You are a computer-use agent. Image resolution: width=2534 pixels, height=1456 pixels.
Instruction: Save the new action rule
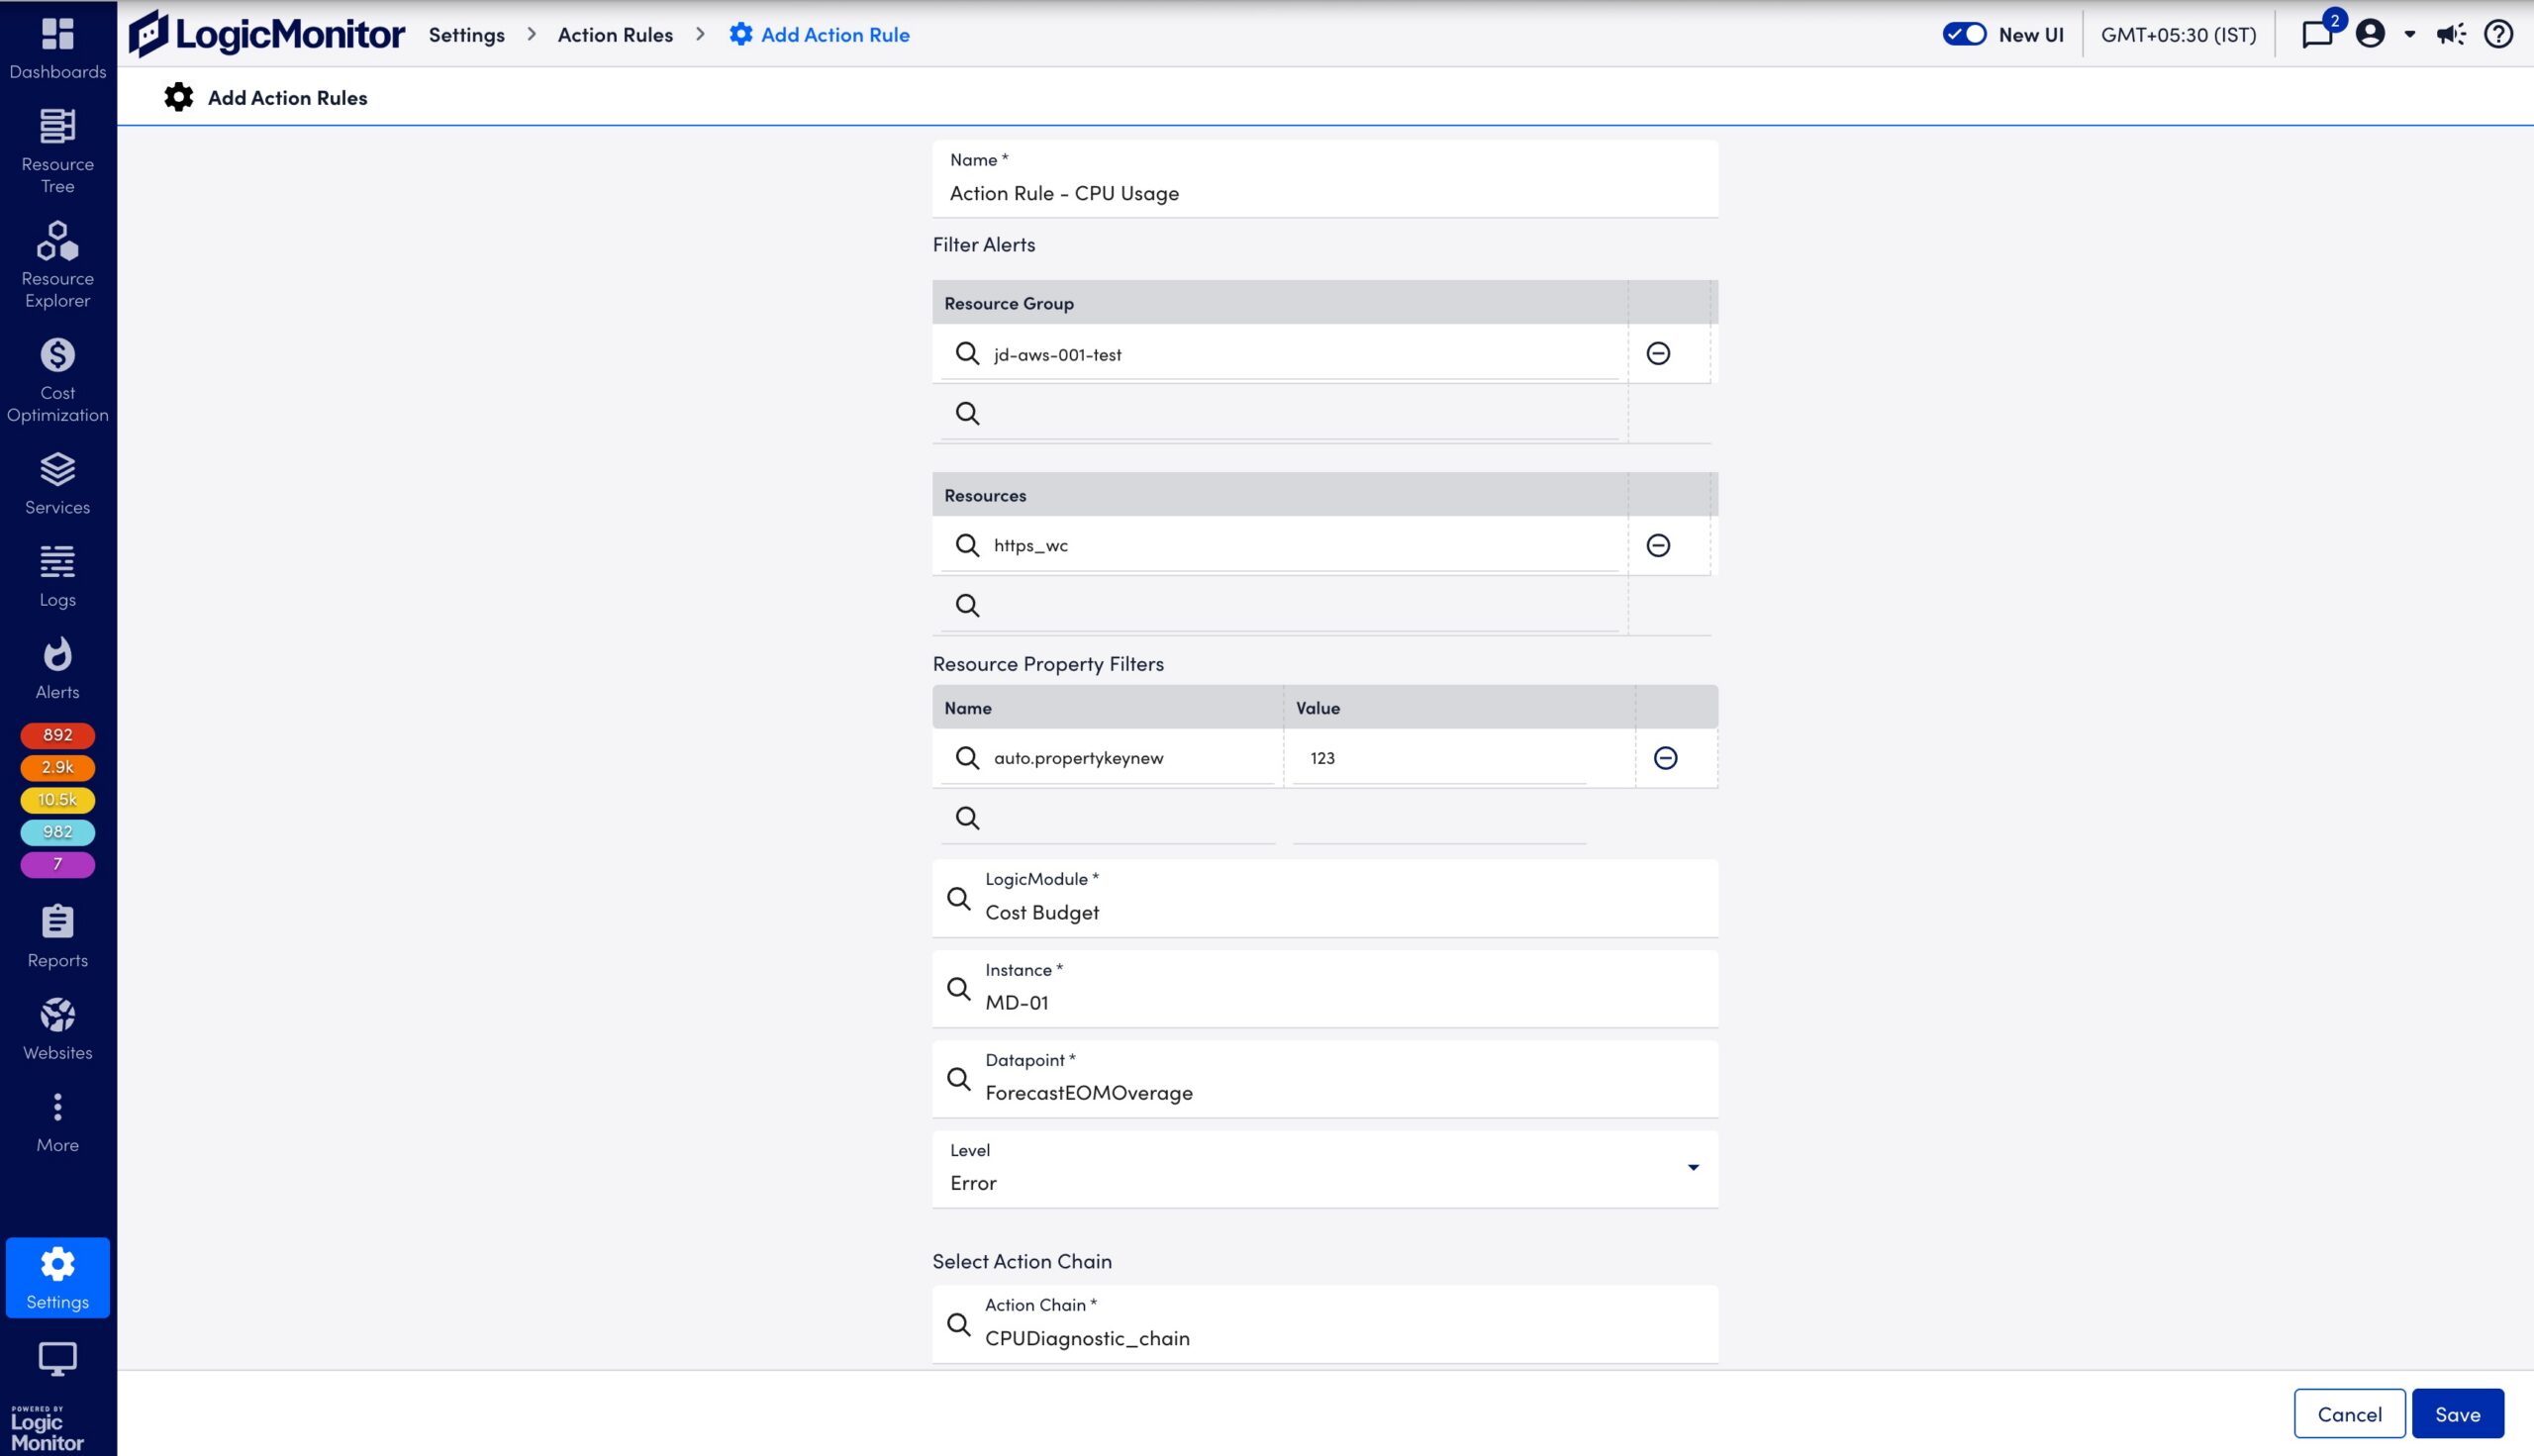(2458, 1413)
